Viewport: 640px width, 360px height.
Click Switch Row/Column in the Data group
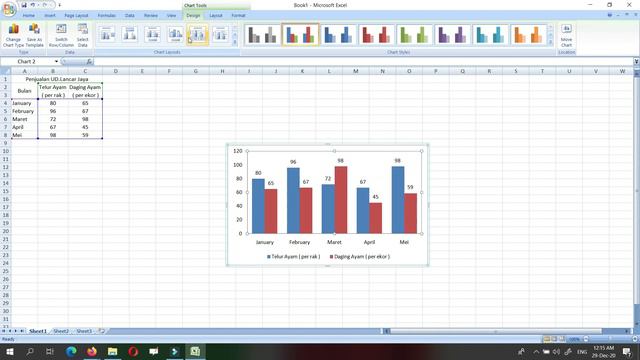pos(61,35)
